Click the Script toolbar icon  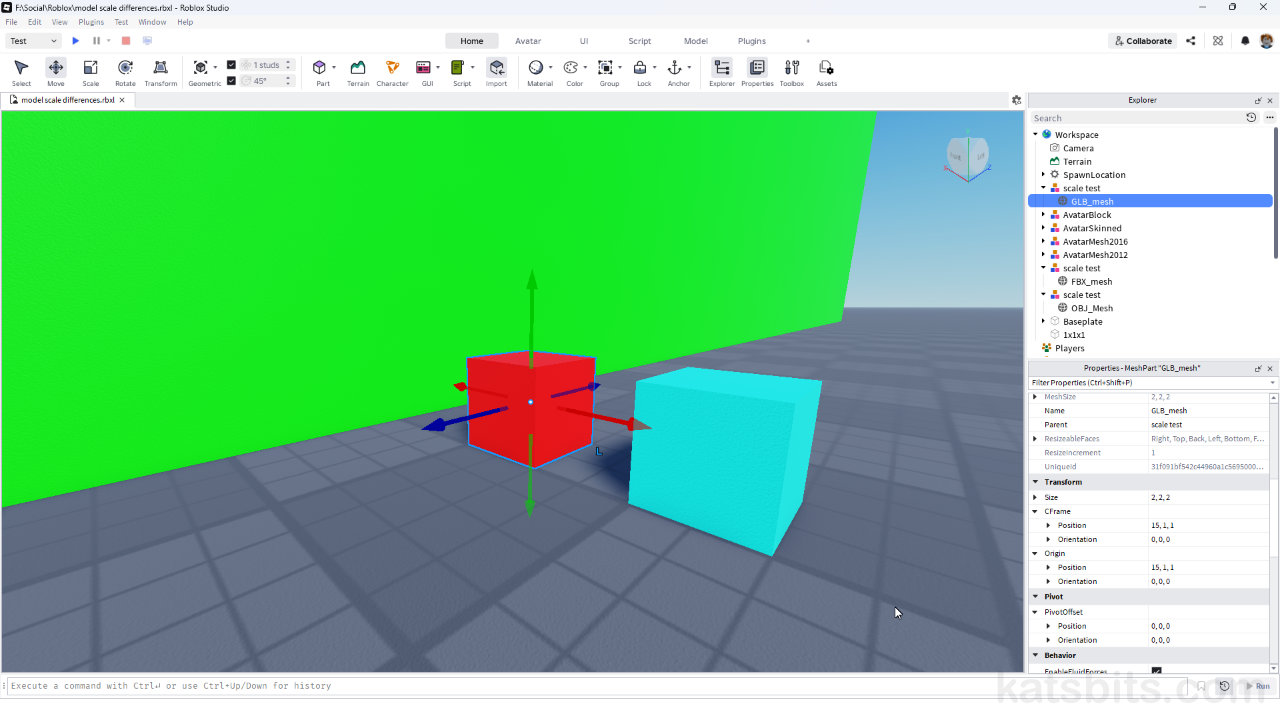click(x=457, y=67)
